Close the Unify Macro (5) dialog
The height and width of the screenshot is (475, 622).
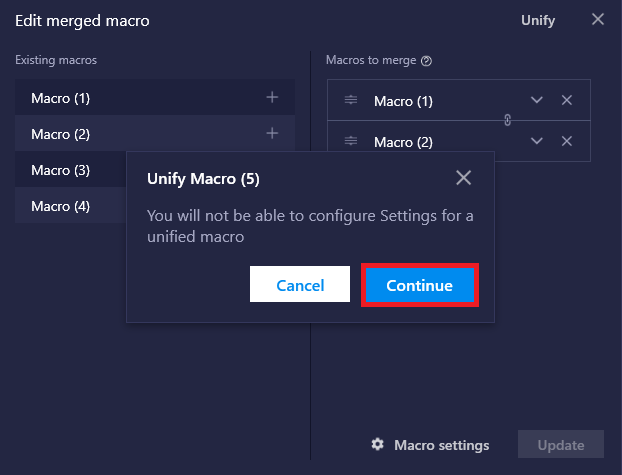click(463, 178)
